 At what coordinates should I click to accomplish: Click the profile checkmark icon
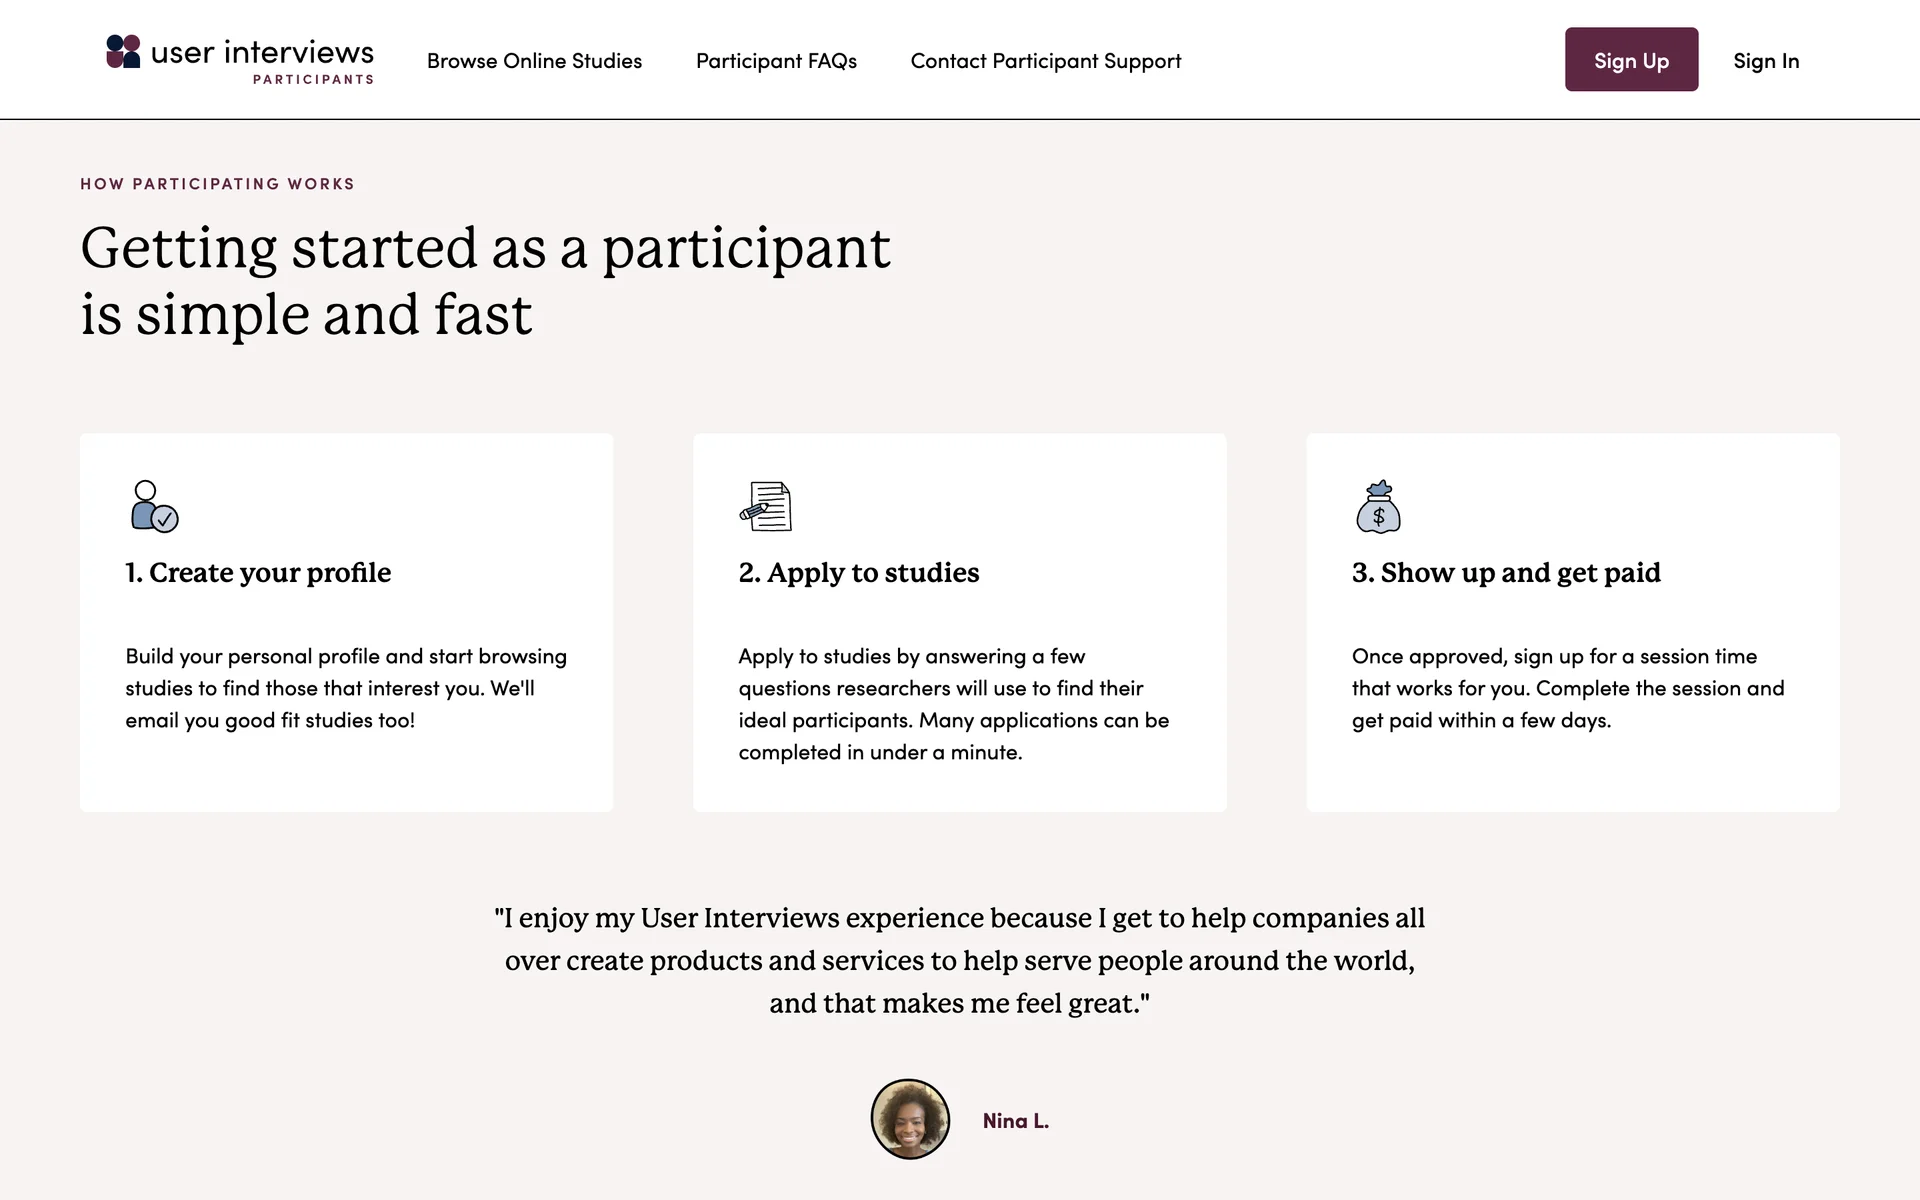154,506
